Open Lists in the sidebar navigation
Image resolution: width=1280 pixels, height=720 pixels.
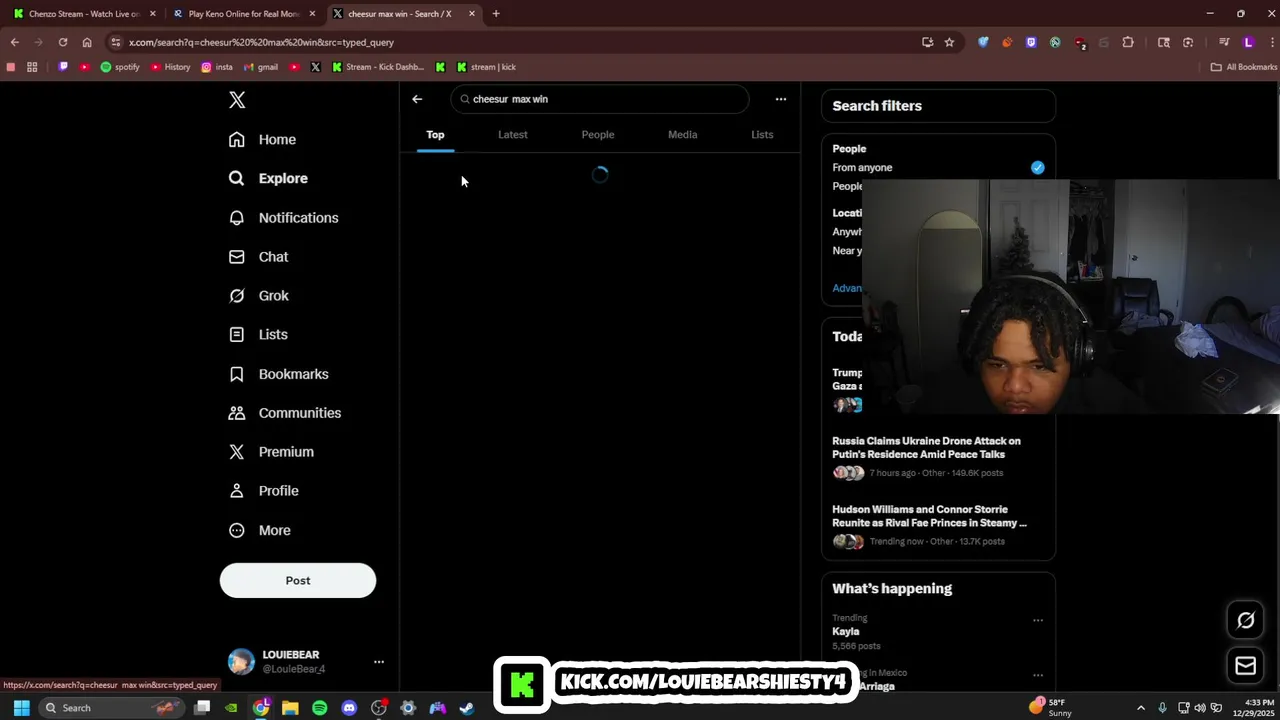pyautogui.click(x=258, y=334)
